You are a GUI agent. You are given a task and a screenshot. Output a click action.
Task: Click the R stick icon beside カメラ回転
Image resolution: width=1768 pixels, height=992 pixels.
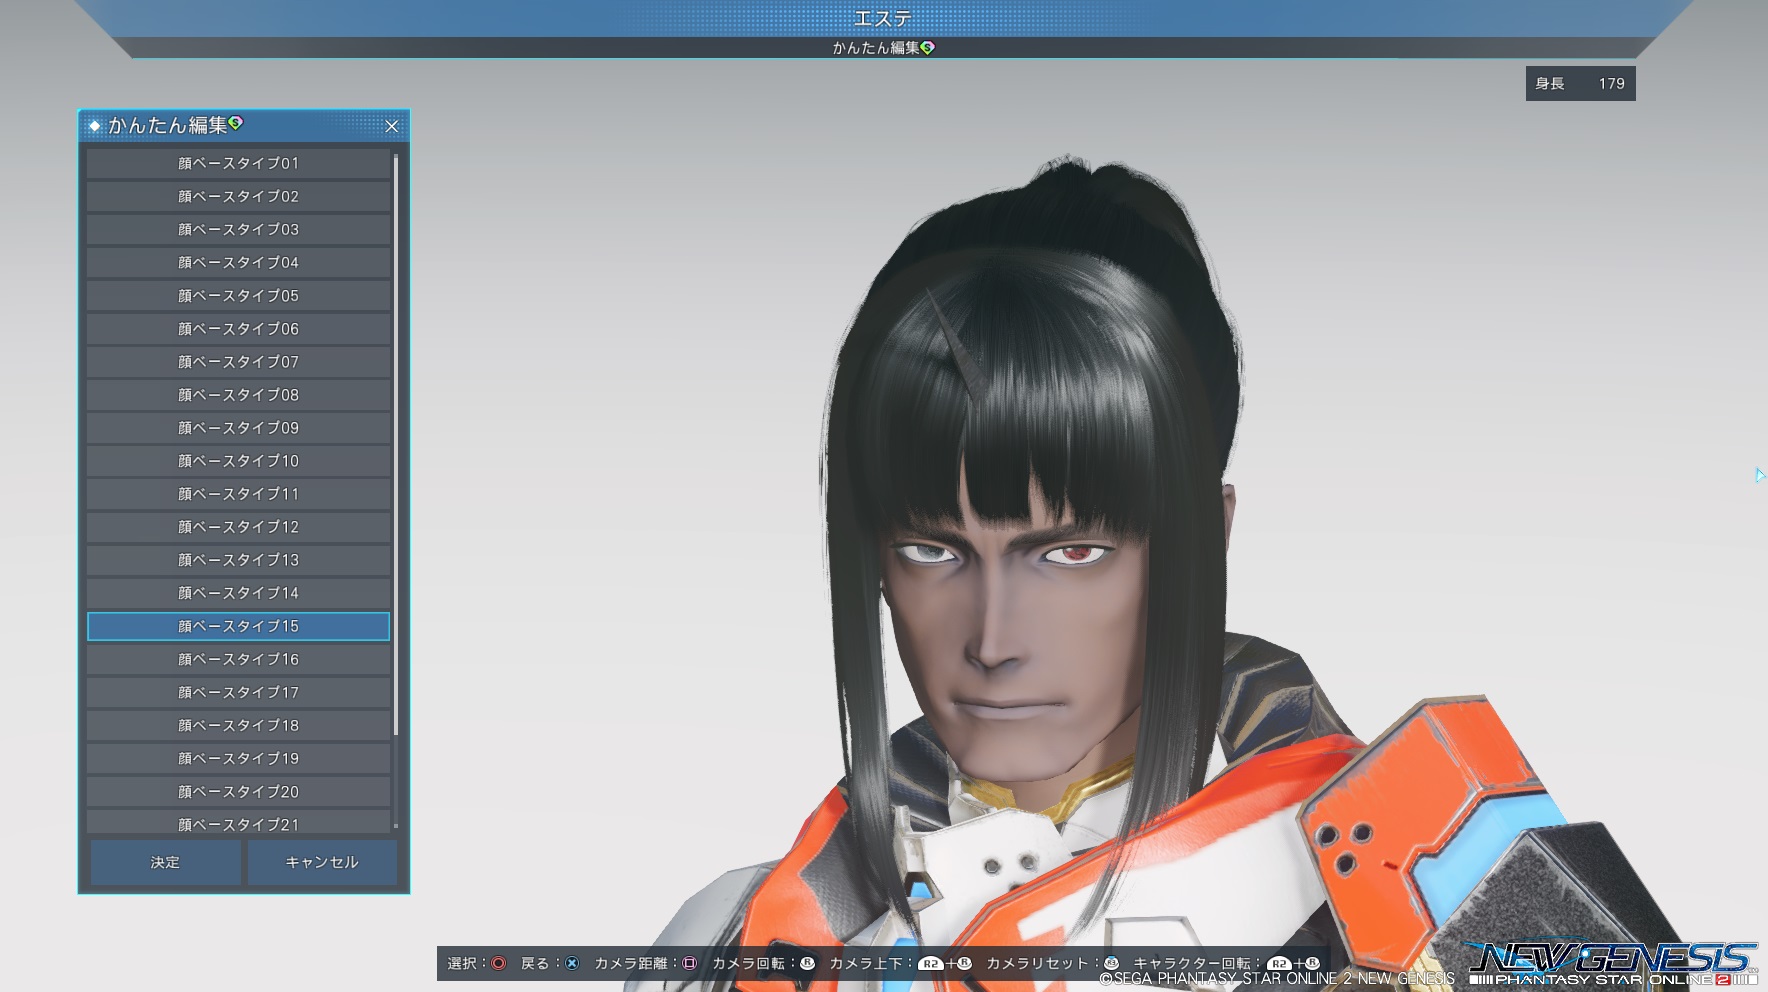pyautogui.click(x=807, y=963)
